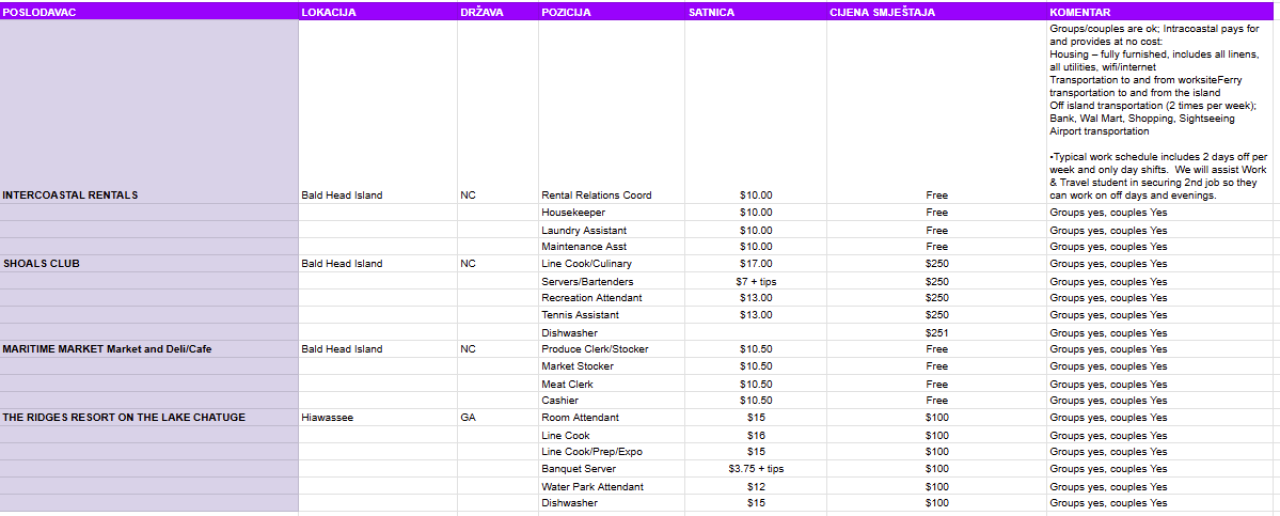Click the $10.50 wage for Meat Clerk
1280x516 pixels.
coord(756,384)
